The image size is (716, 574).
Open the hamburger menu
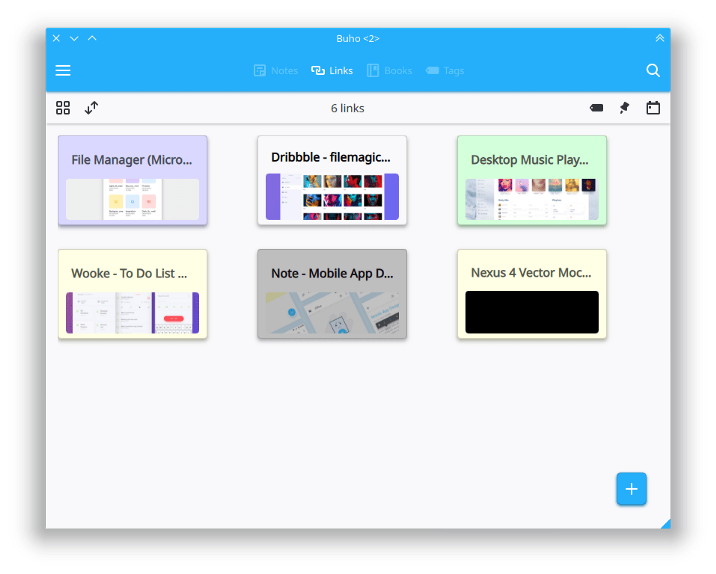pyautogui.click(x=63, y=70)
